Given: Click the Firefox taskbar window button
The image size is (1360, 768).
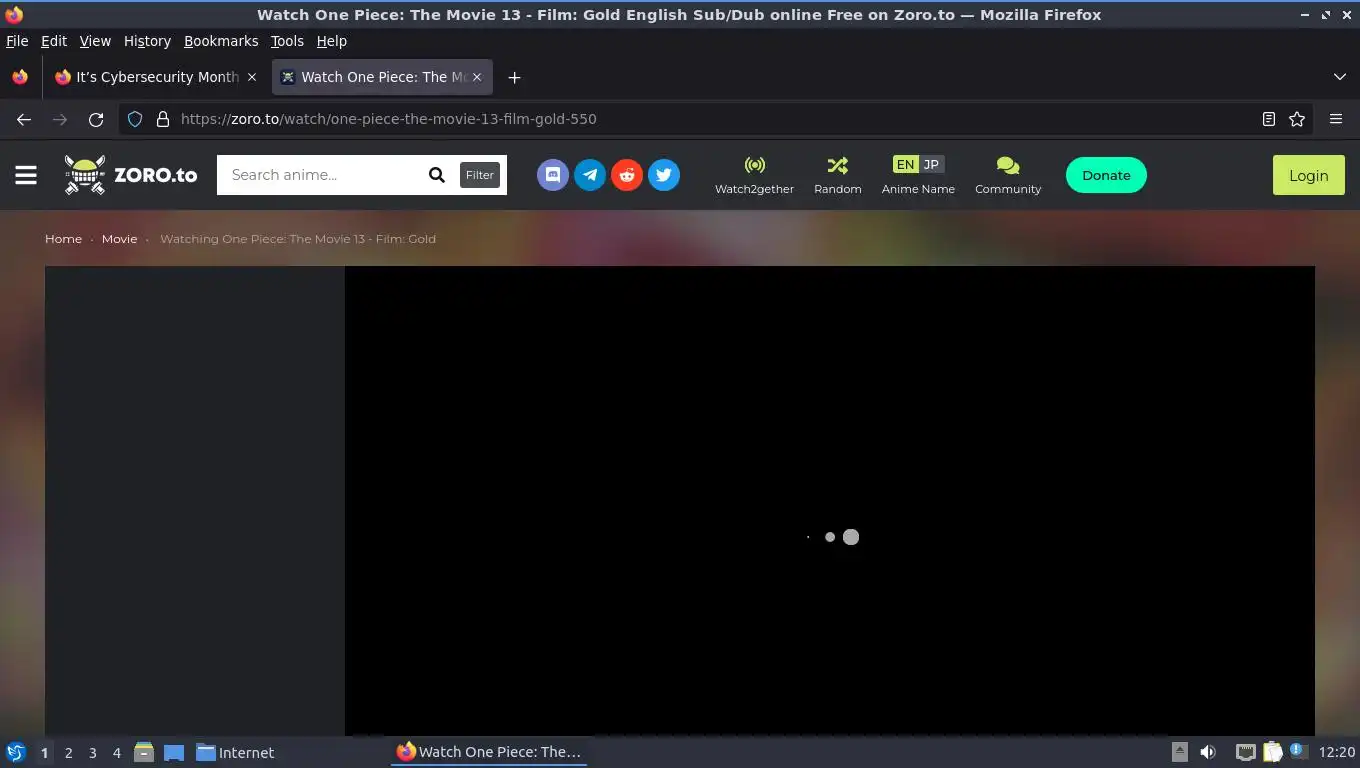Looking at the screenshot, I should pyautogui.click(x=488, y=752).
